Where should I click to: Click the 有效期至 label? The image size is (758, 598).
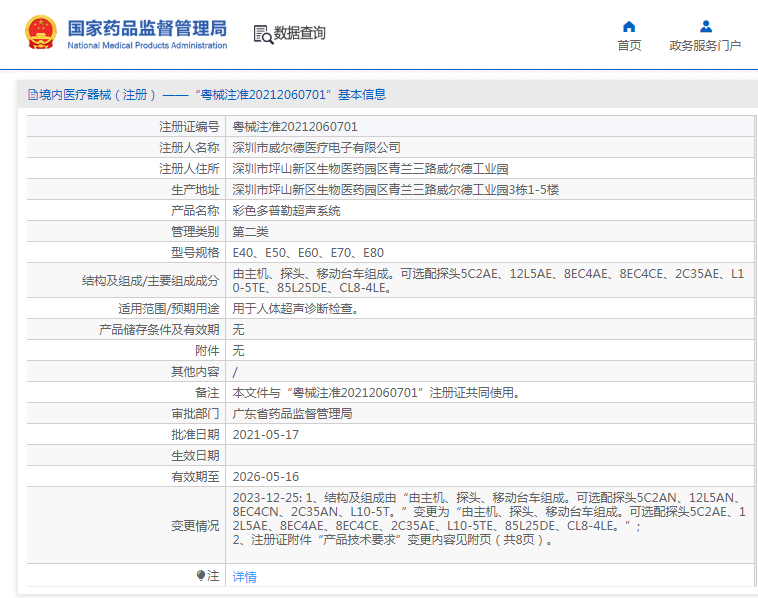pyautogui.click(x=195, y=477)
